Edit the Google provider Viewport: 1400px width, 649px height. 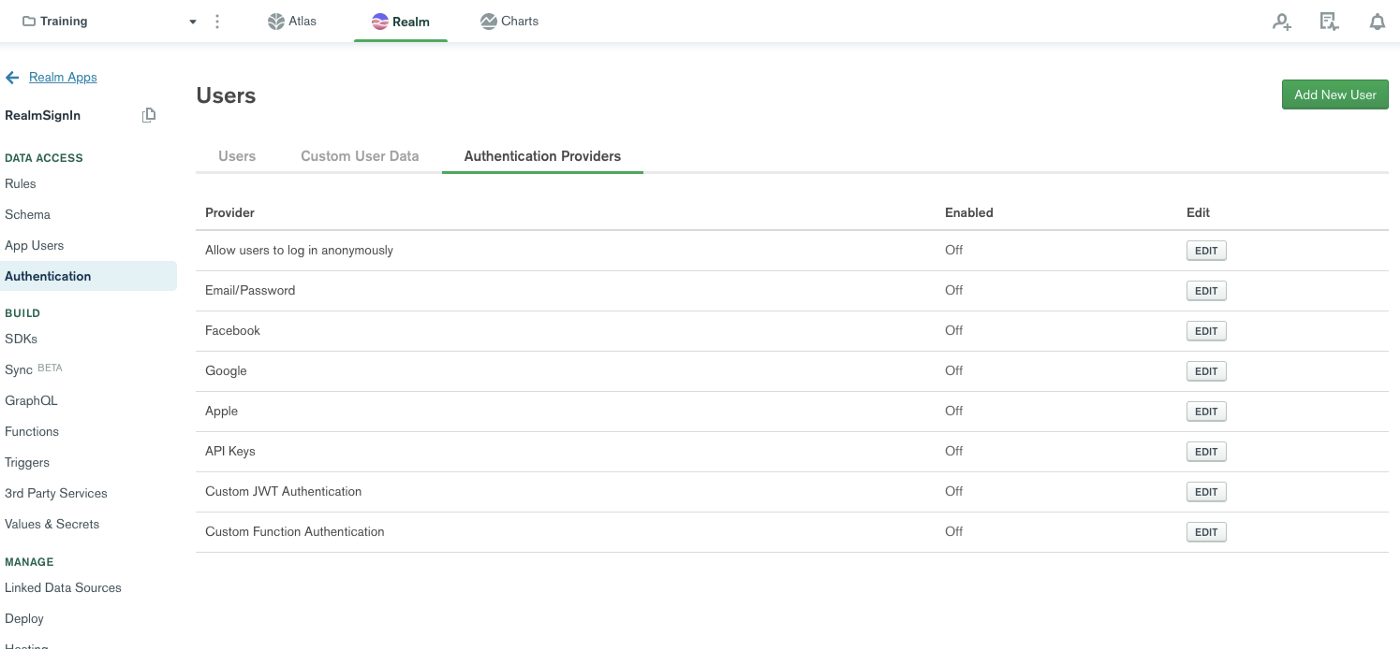1206,371
